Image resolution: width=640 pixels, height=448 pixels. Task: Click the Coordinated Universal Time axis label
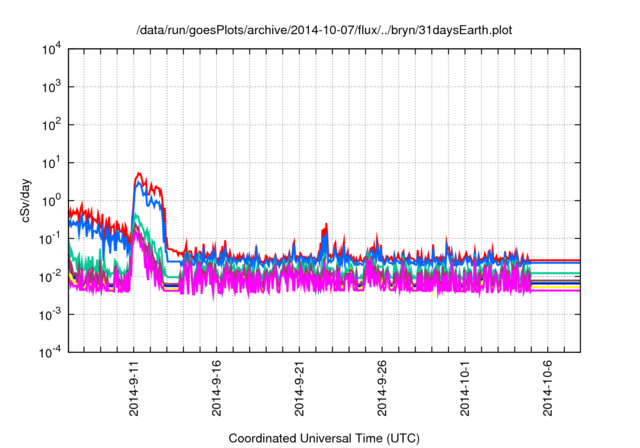[323, 438]
